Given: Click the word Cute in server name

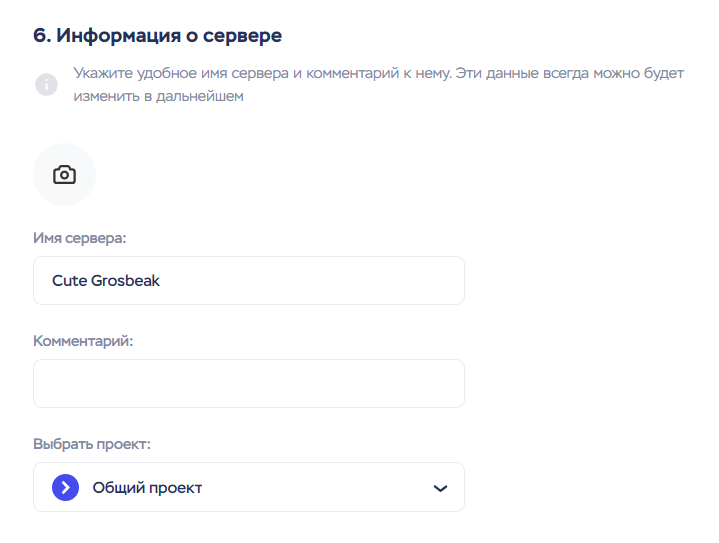Looking at the screenshot, I should [69, 281].
